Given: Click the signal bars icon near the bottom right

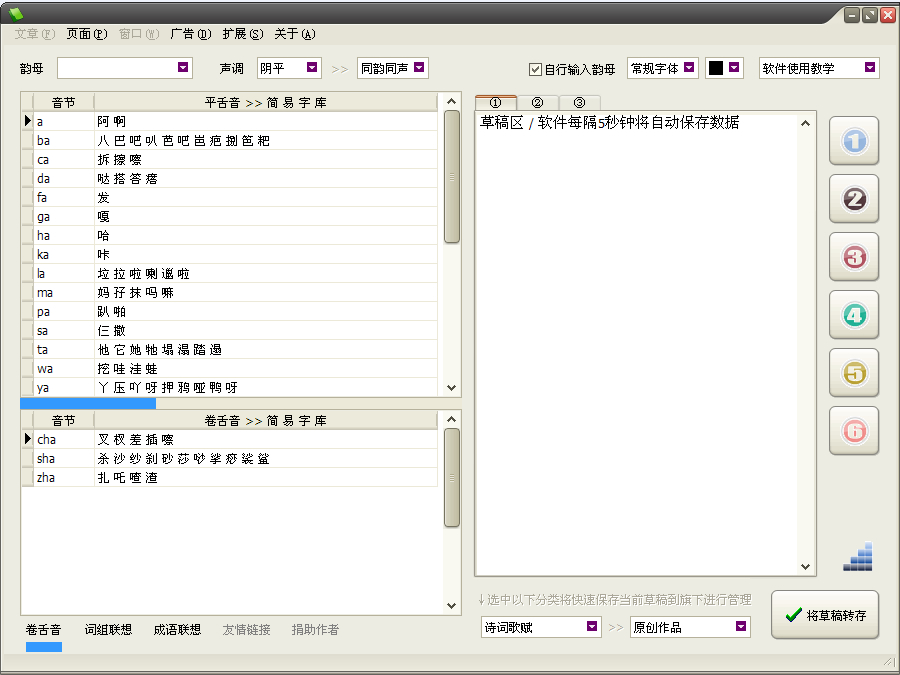Looking at the screenshot, I should click(x=857, y=557).
